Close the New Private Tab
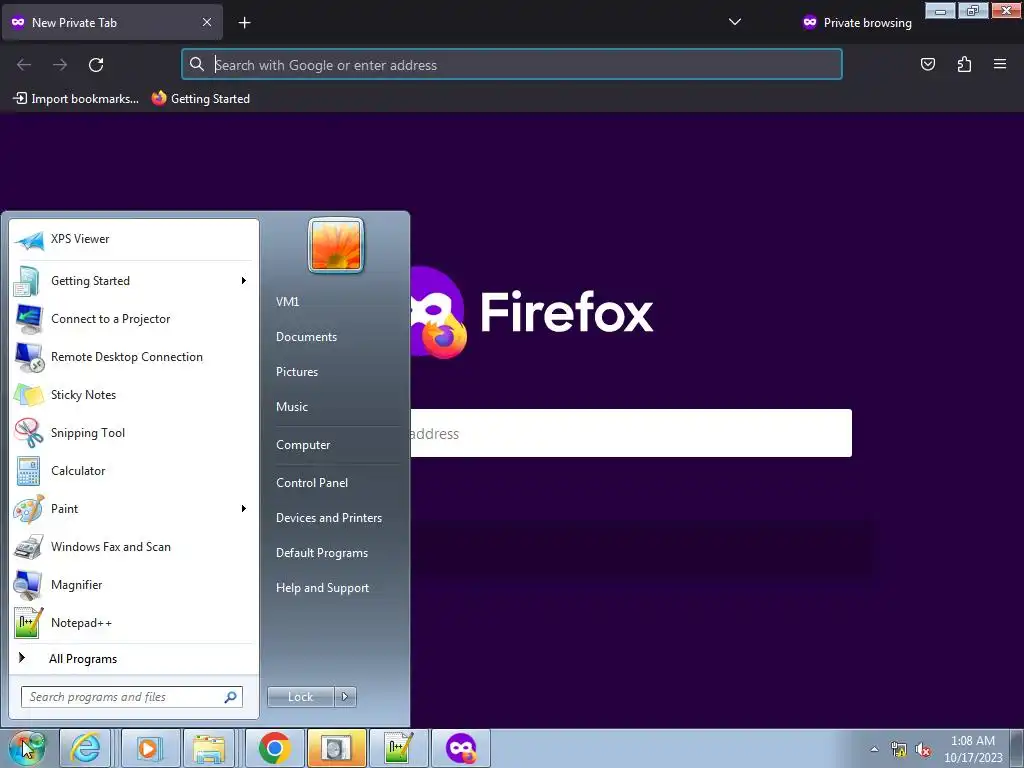This screenshot has width=1024, height=768. [x=207, y=22]
